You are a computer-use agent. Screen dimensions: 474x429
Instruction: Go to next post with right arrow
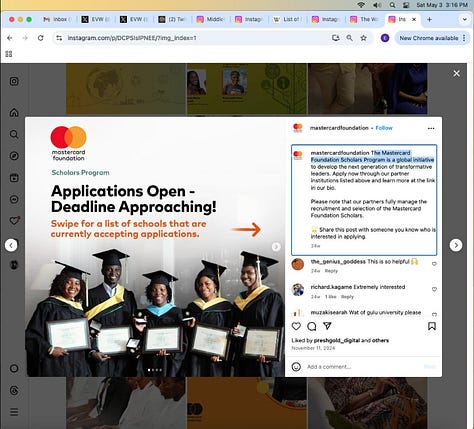pos(456,245)
